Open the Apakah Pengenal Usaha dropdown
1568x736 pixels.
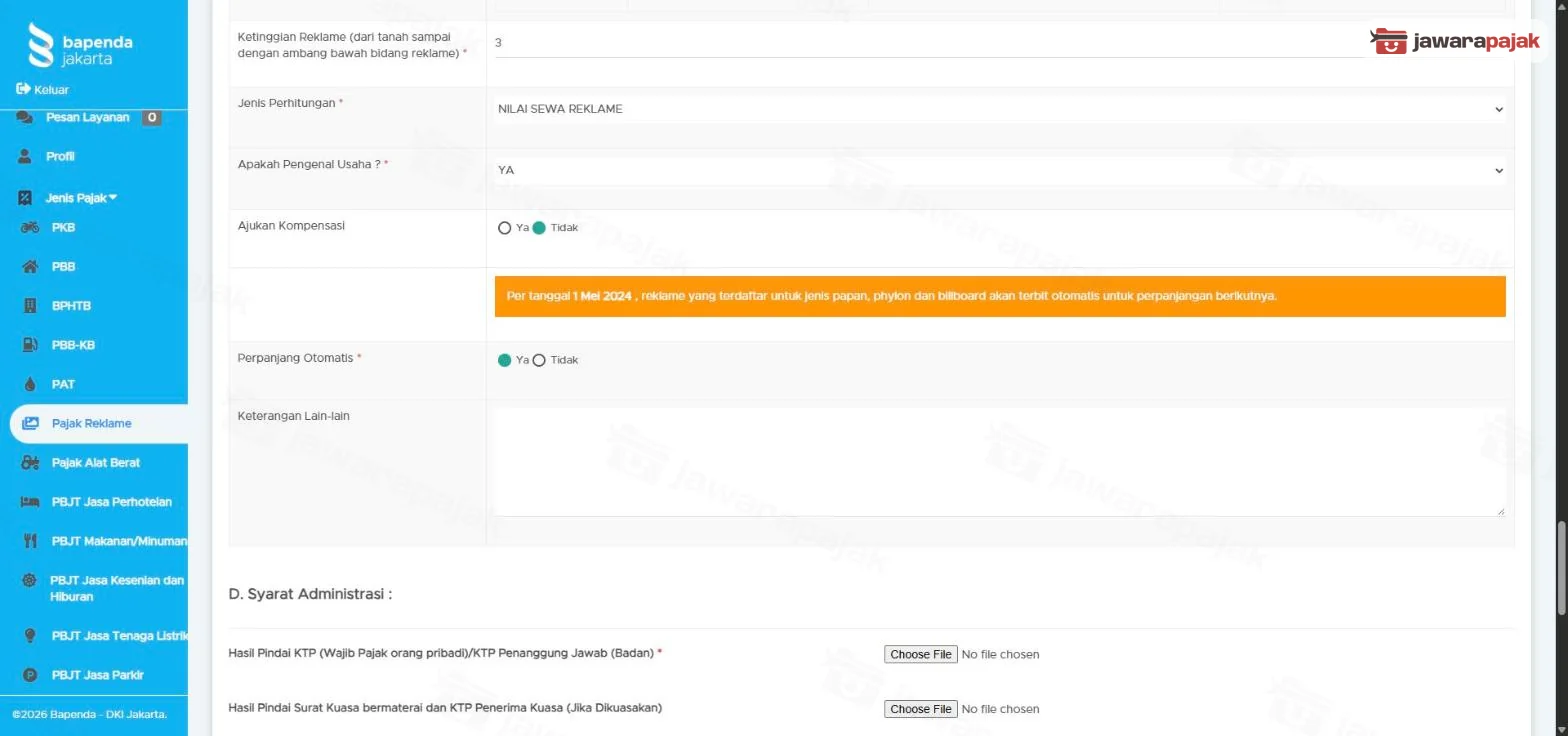click(1000, 170)
